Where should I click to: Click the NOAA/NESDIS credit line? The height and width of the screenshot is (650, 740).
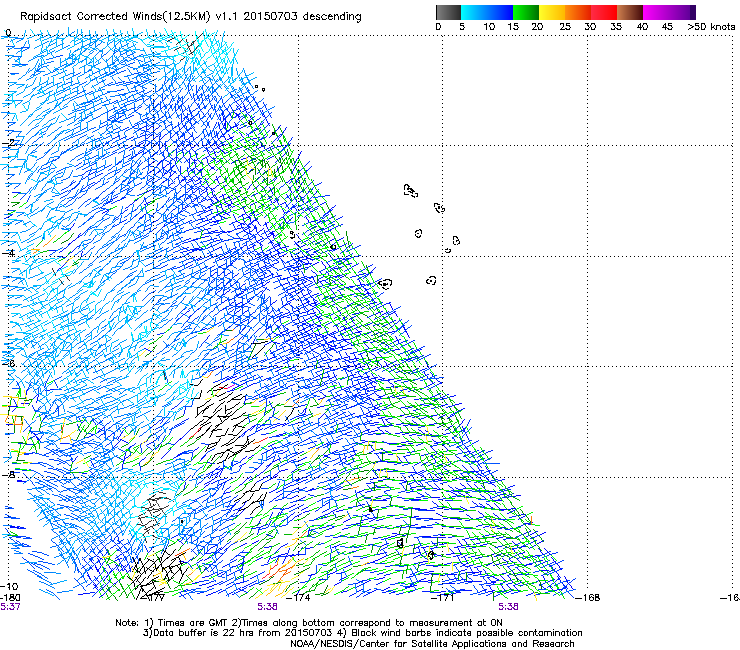pos(432,644)
